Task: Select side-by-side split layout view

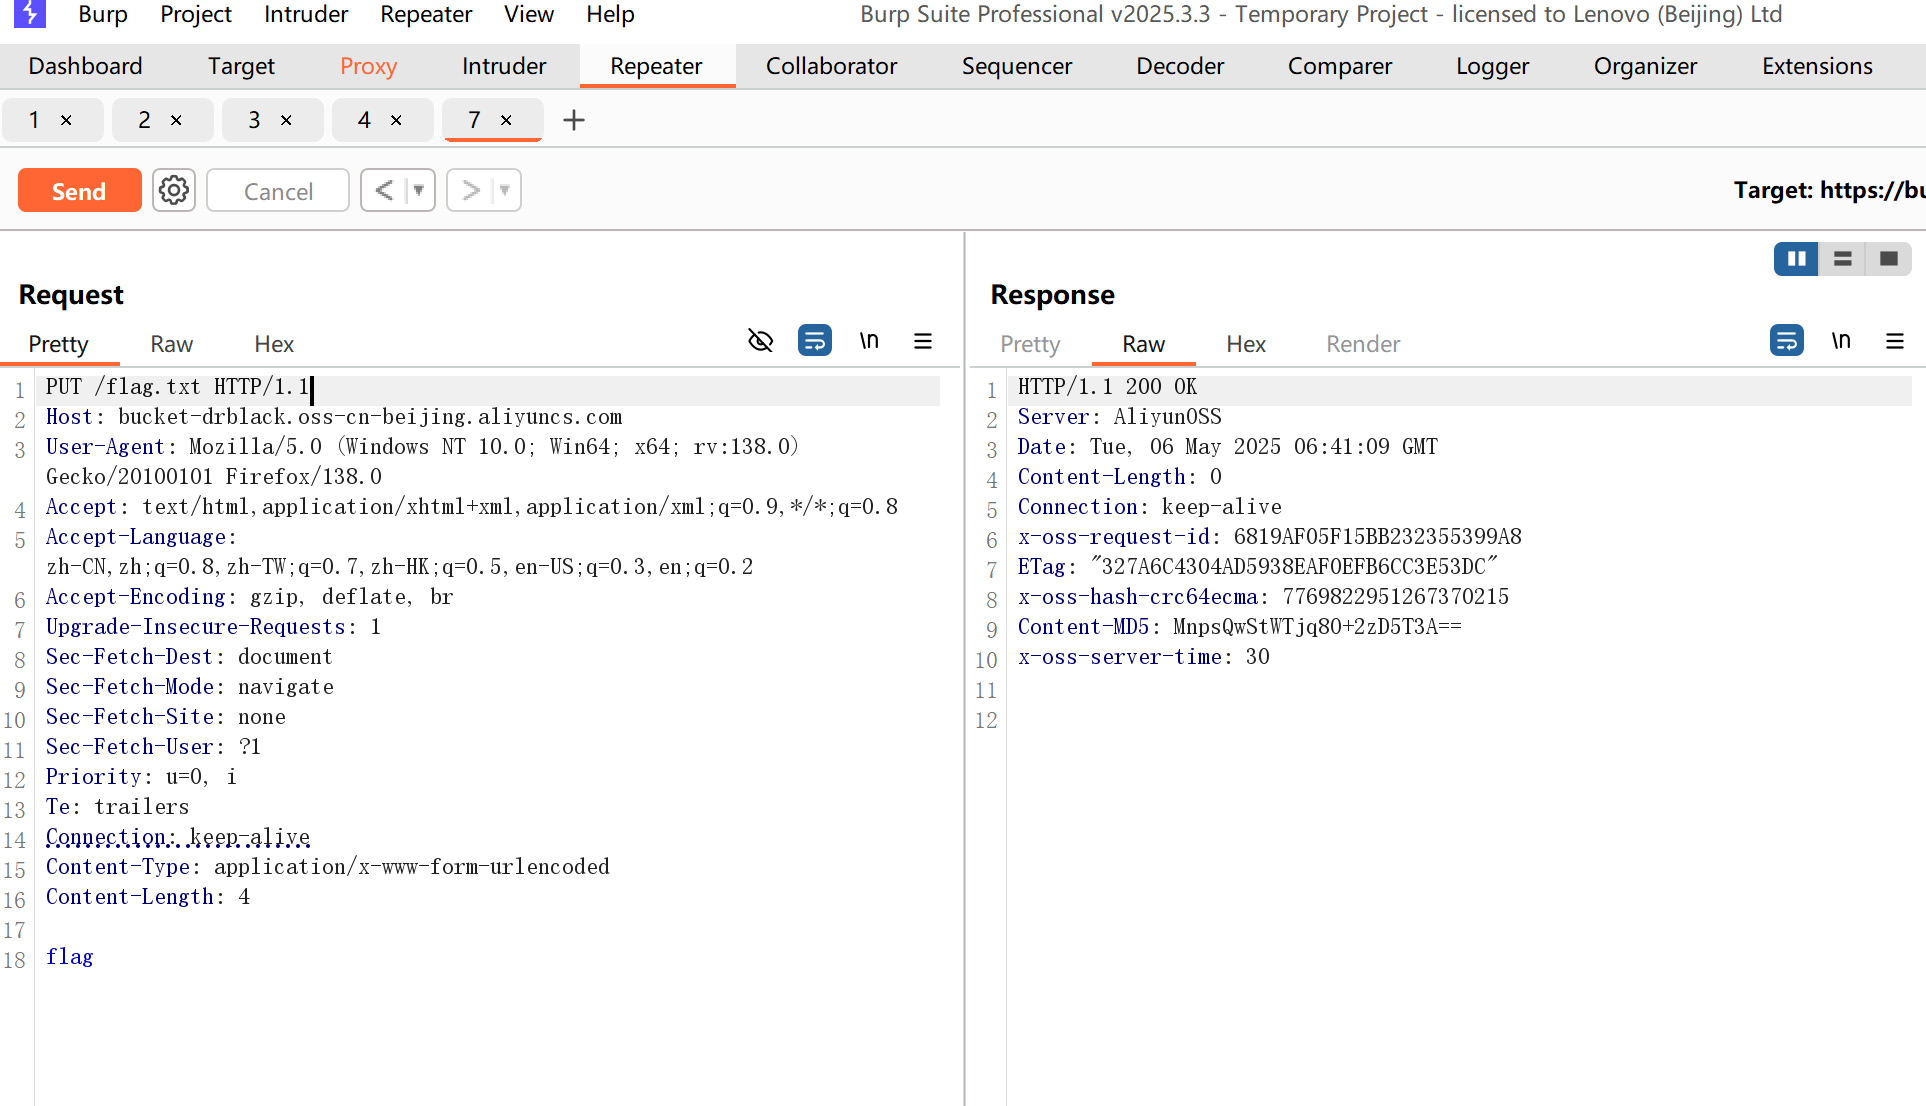Action: pyautogui.click(x=1797, y=259)
